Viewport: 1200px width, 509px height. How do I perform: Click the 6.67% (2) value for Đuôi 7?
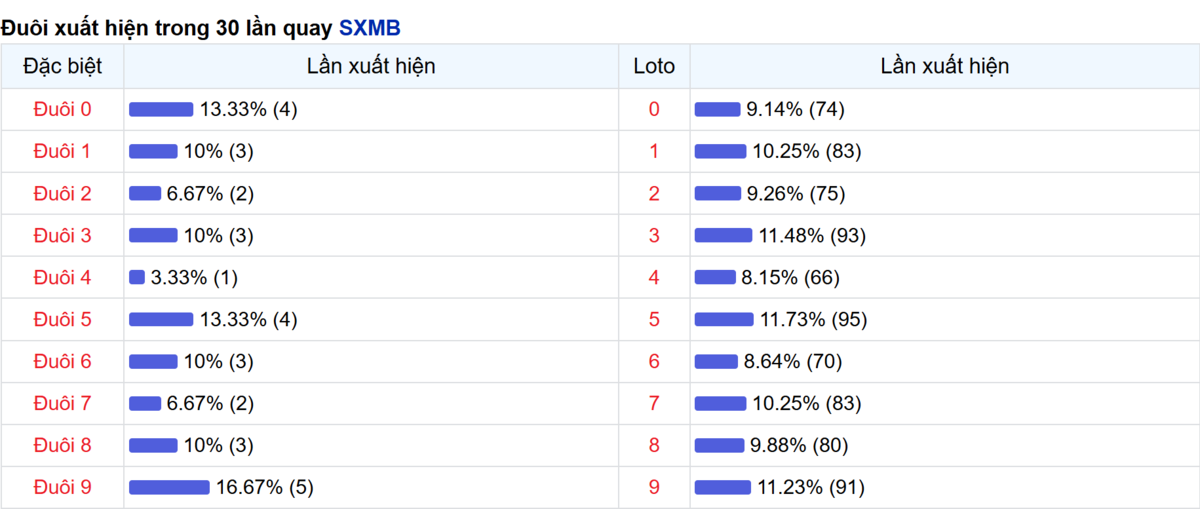point(210,403)
